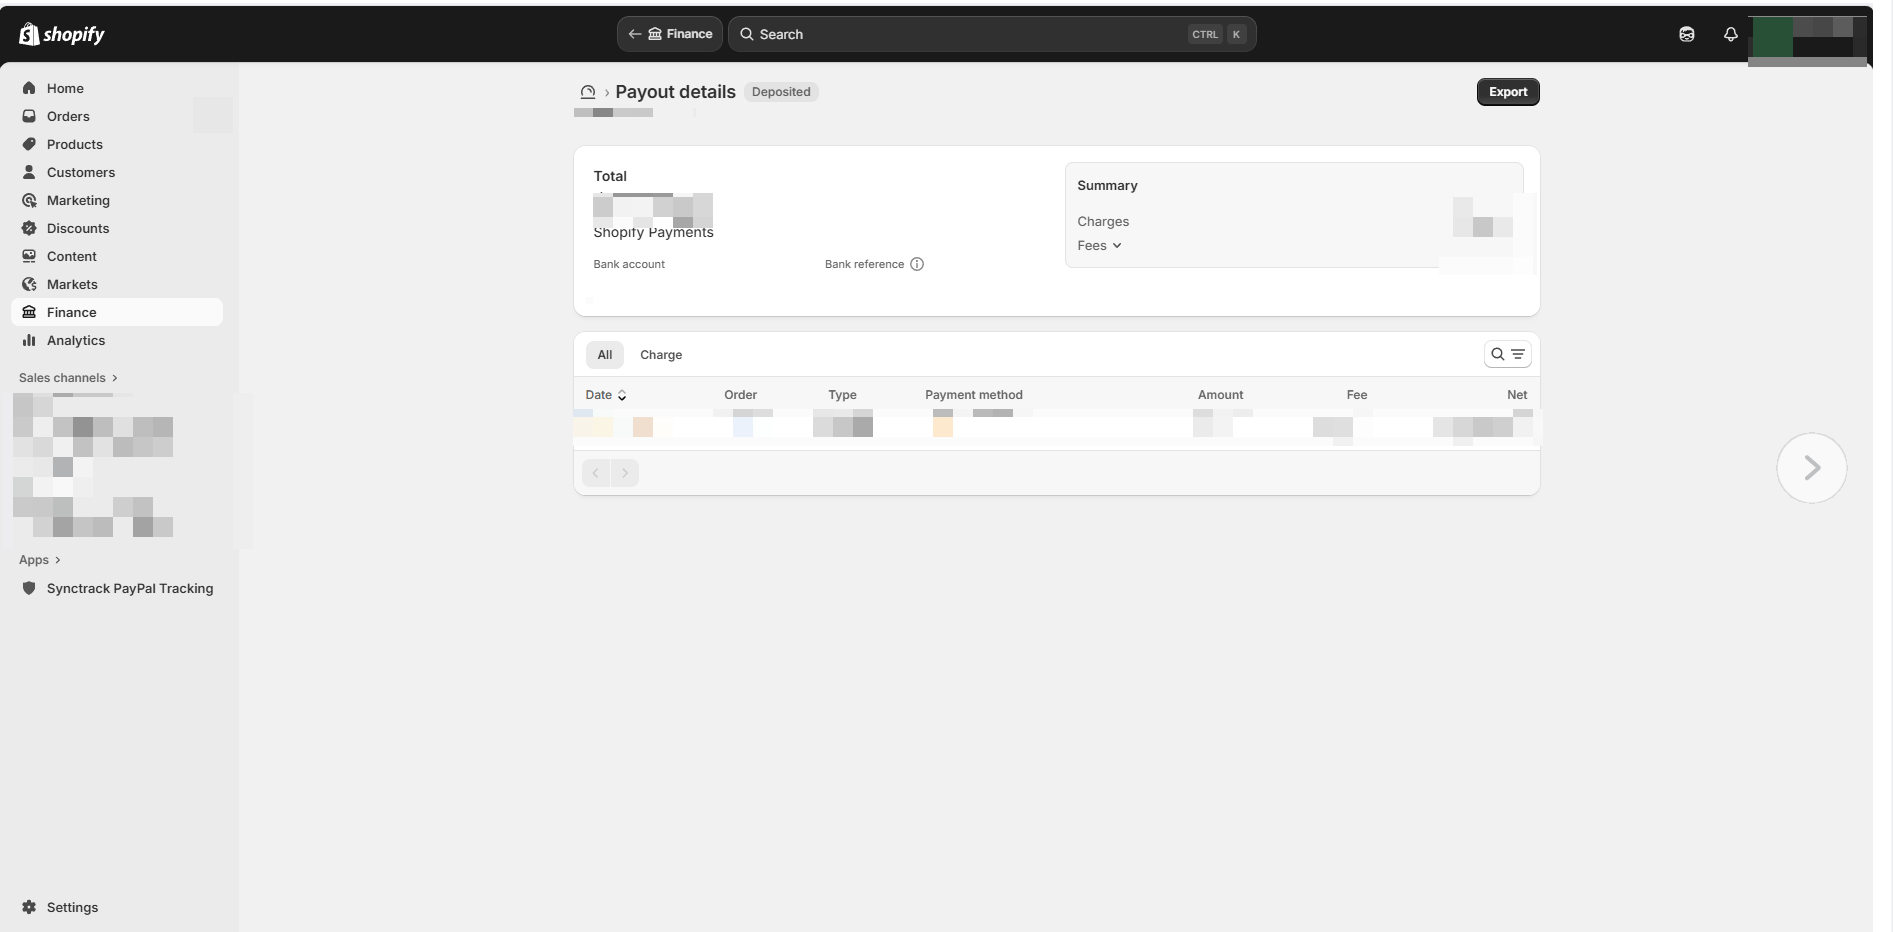Screen dimensions: 1893x932
Task: Click the Finance breadcrumb icon beside Payout details
Action: coord(588,92)
